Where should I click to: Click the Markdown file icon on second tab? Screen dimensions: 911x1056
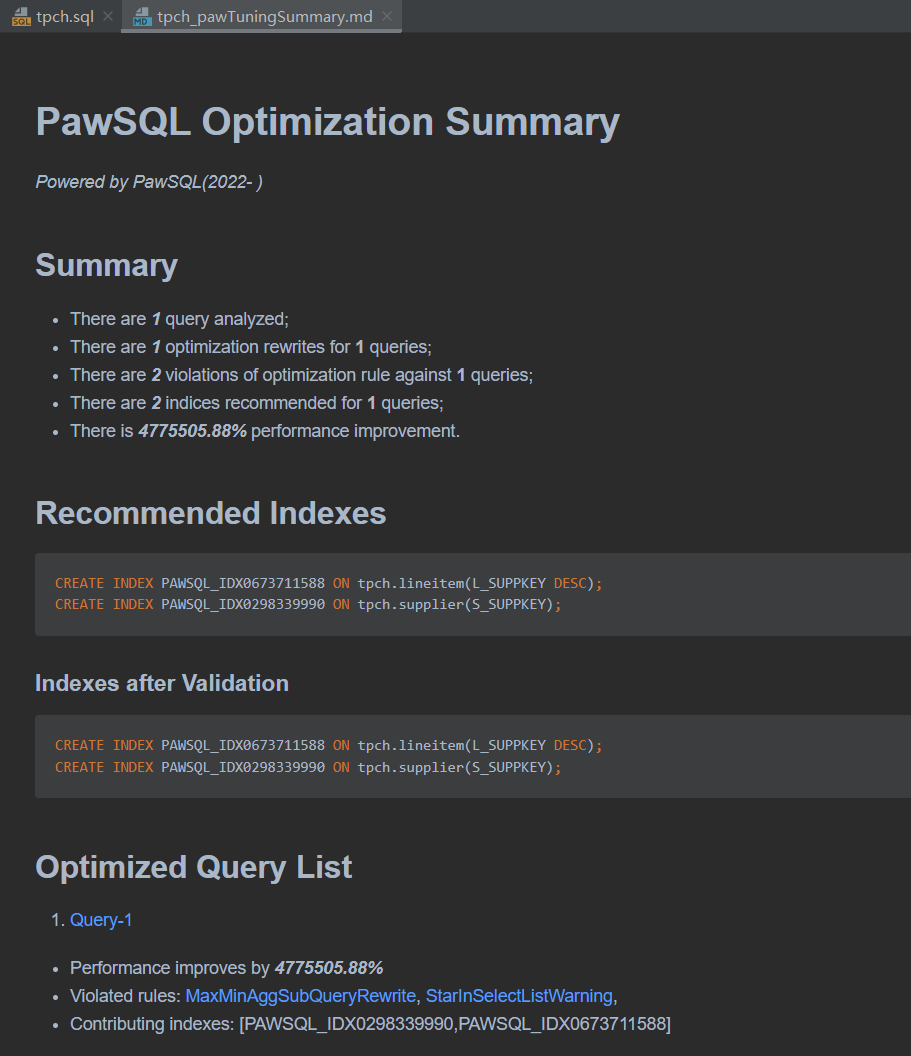point(143,17)
